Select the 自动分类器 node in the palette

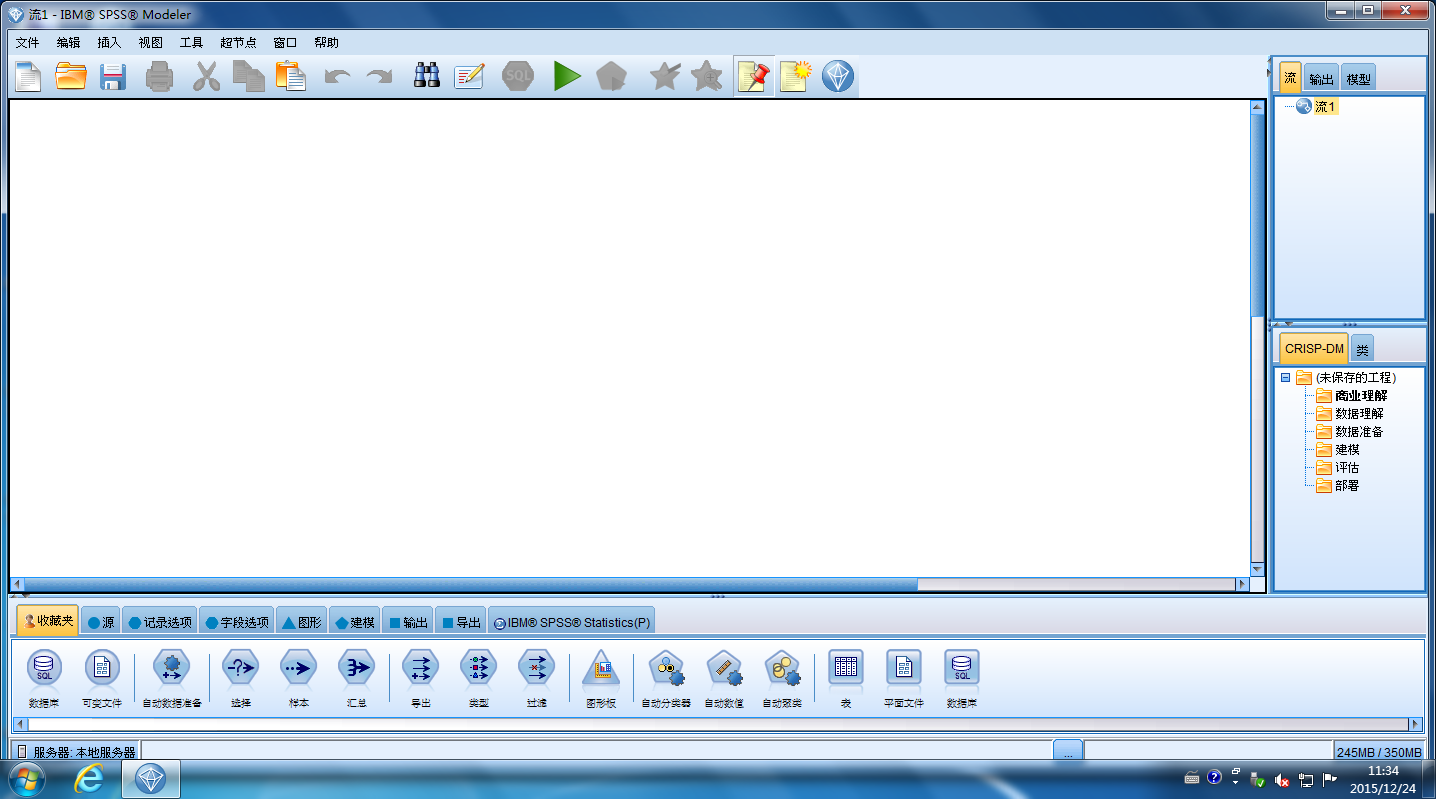(x=665, y=668)
